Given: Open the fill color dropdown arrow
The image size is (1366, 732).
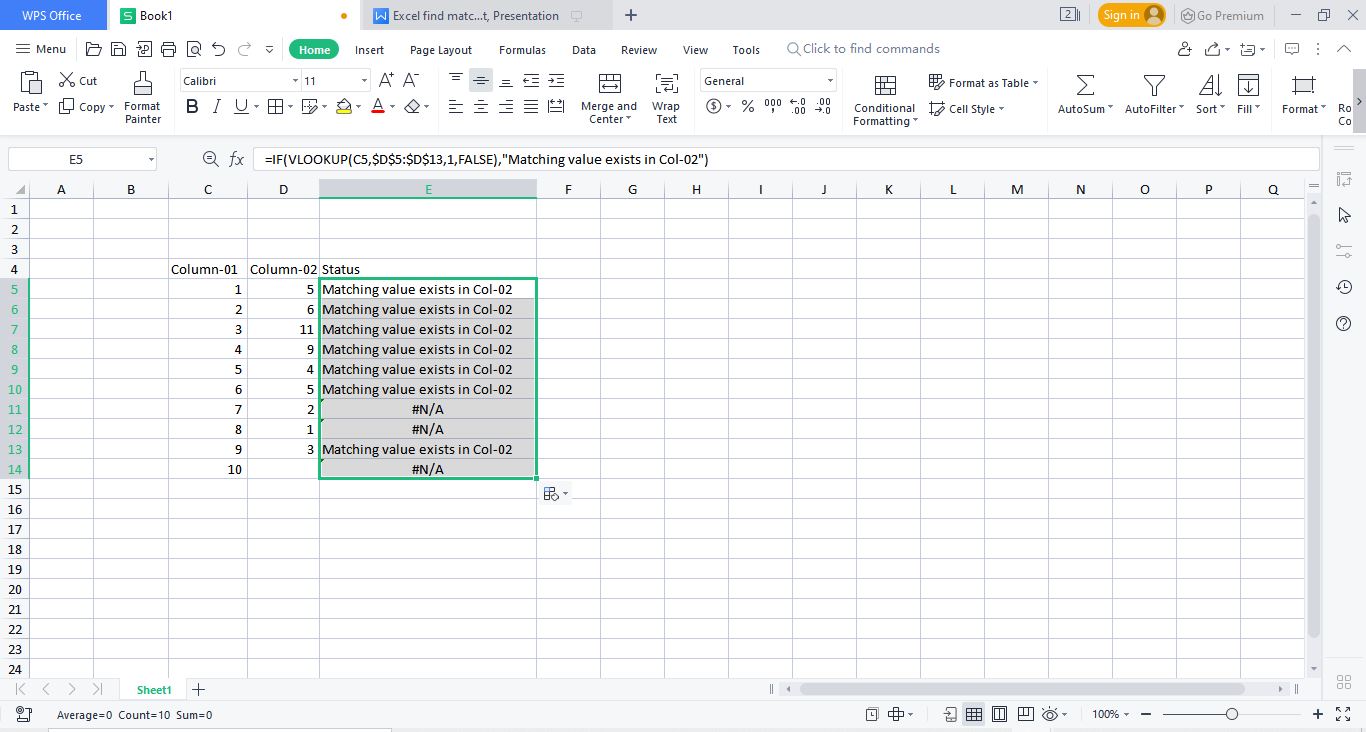Looking at the screenshot, I should 358,106.
